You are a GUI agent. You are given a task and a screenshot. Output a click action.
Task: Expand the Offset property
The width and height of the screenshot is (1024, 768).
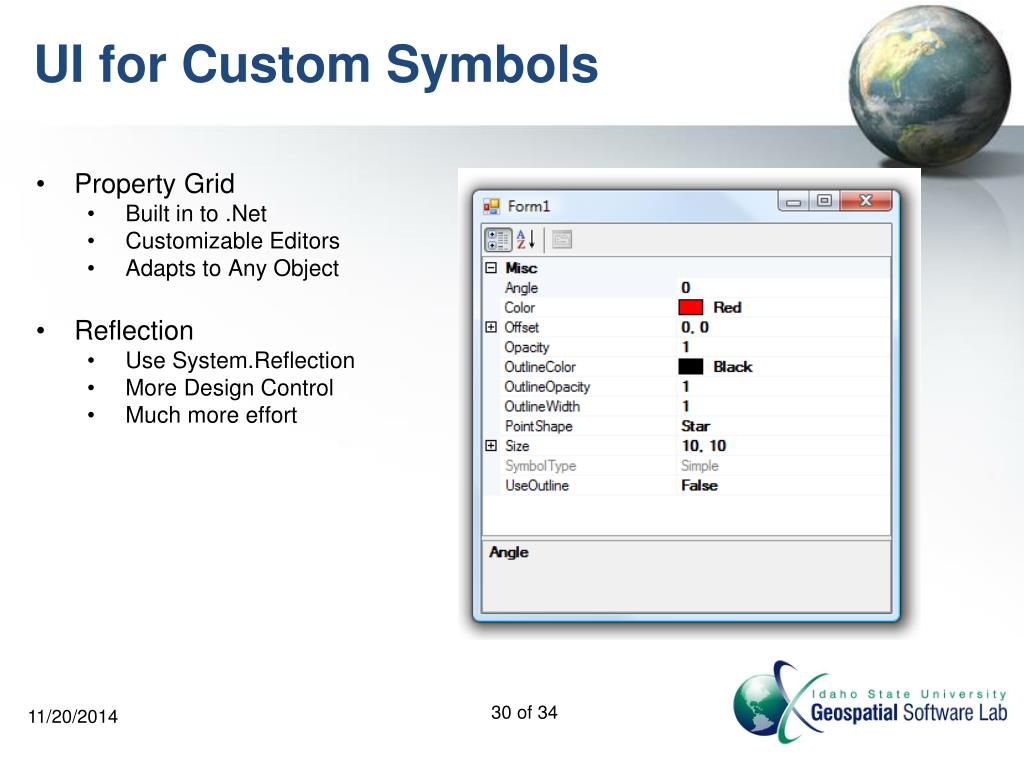coord(491,327)
